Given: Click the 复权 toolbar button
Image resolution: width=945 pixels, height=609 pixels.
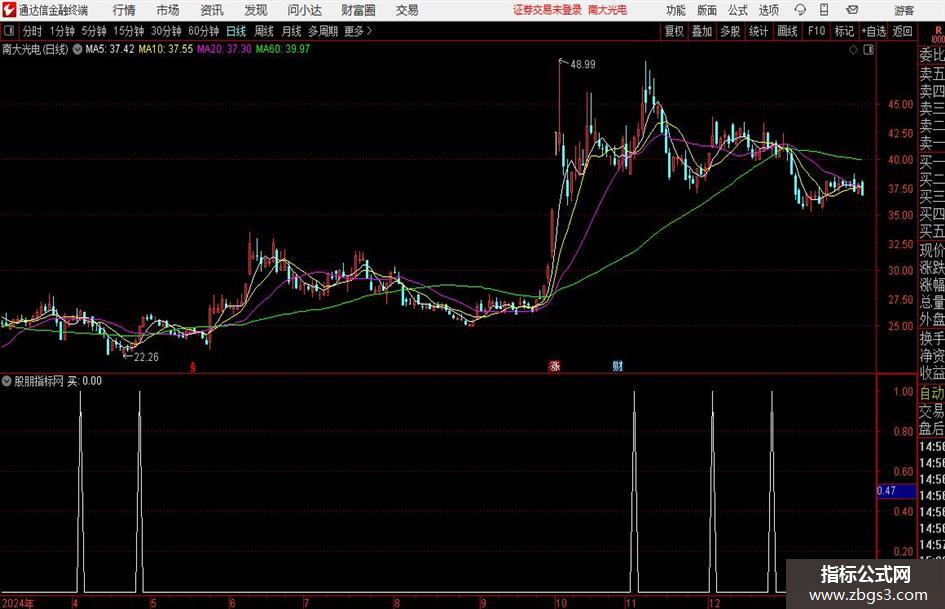Looking at the screenshot, I should pos(674,31).
